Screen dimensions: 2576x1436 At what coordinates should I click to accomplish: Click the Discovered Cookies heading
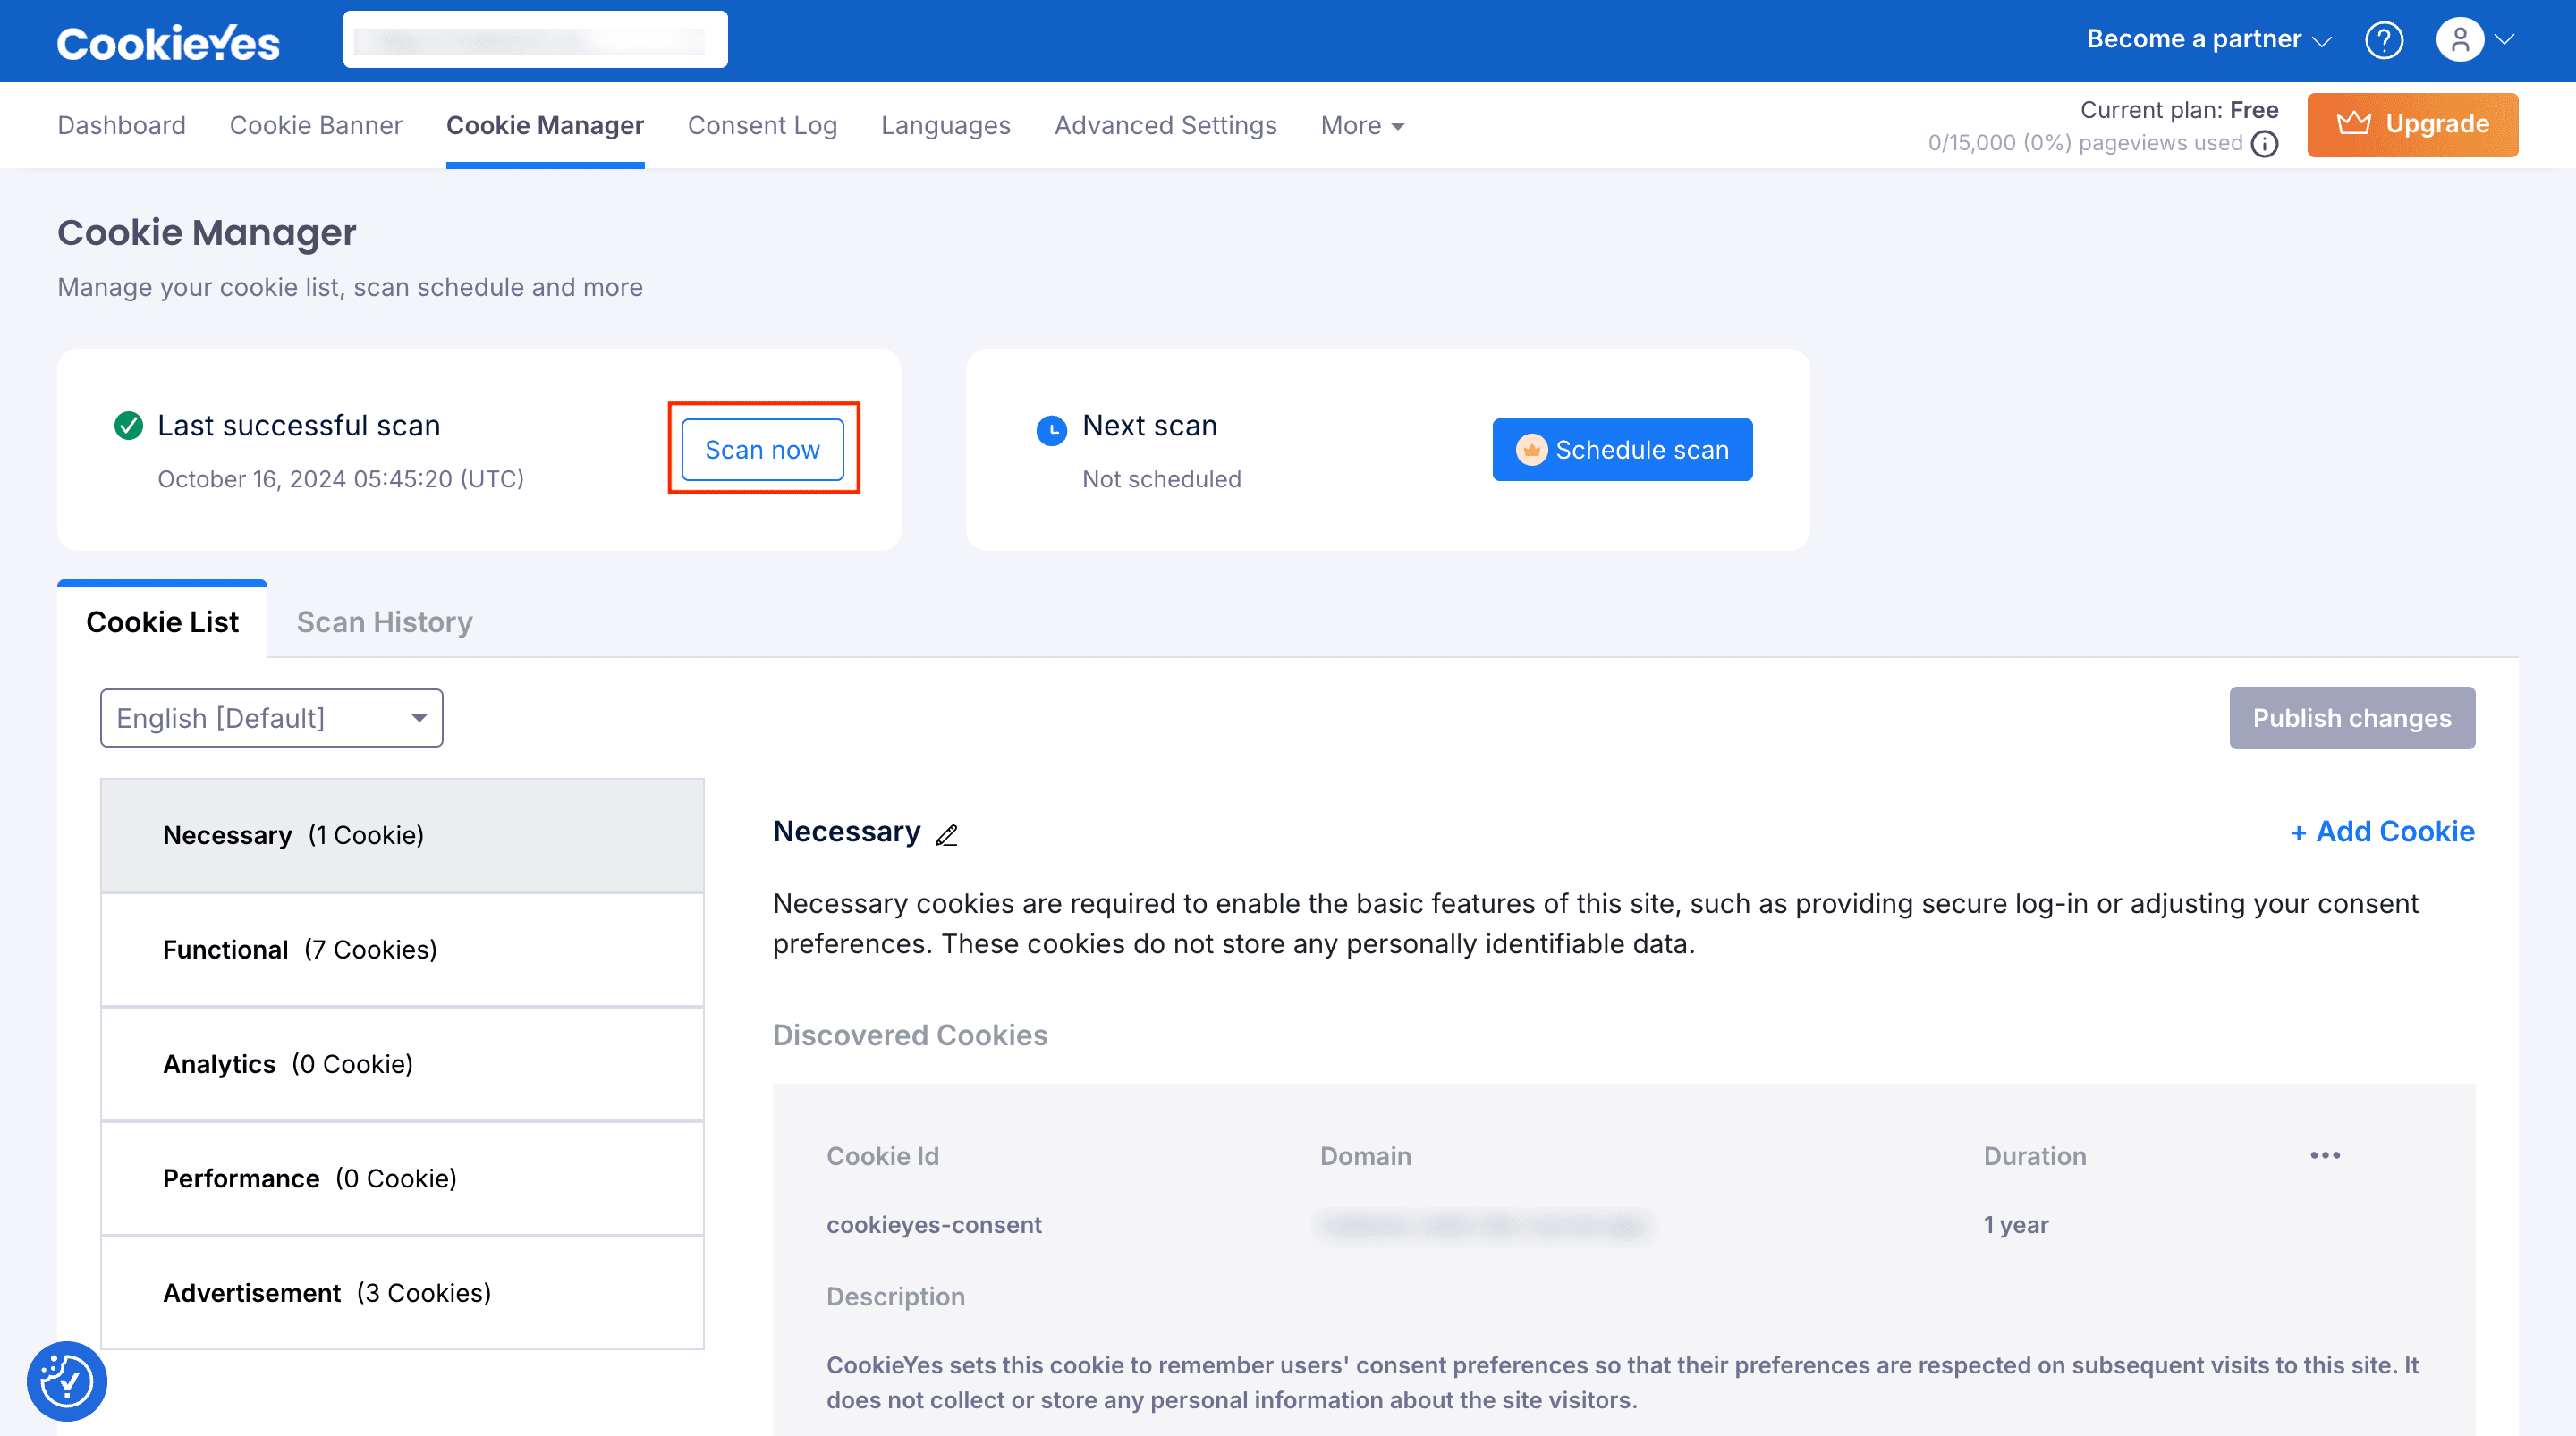pos(910,1035)
